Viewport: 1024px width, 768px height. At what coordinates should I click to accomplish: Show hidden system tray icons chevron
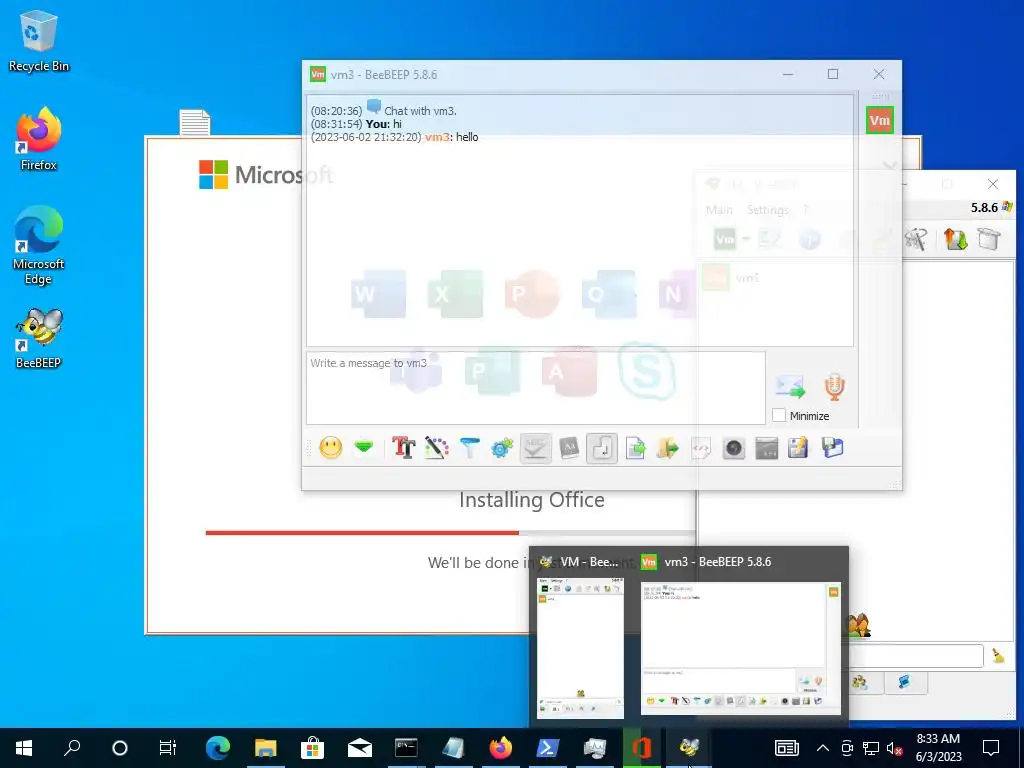(823, 748)
